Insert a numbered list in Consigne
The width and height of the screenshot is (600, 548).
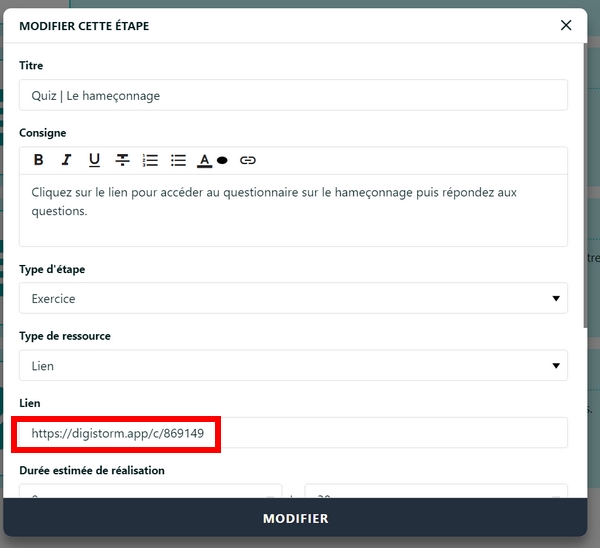[x=150, y=160]
